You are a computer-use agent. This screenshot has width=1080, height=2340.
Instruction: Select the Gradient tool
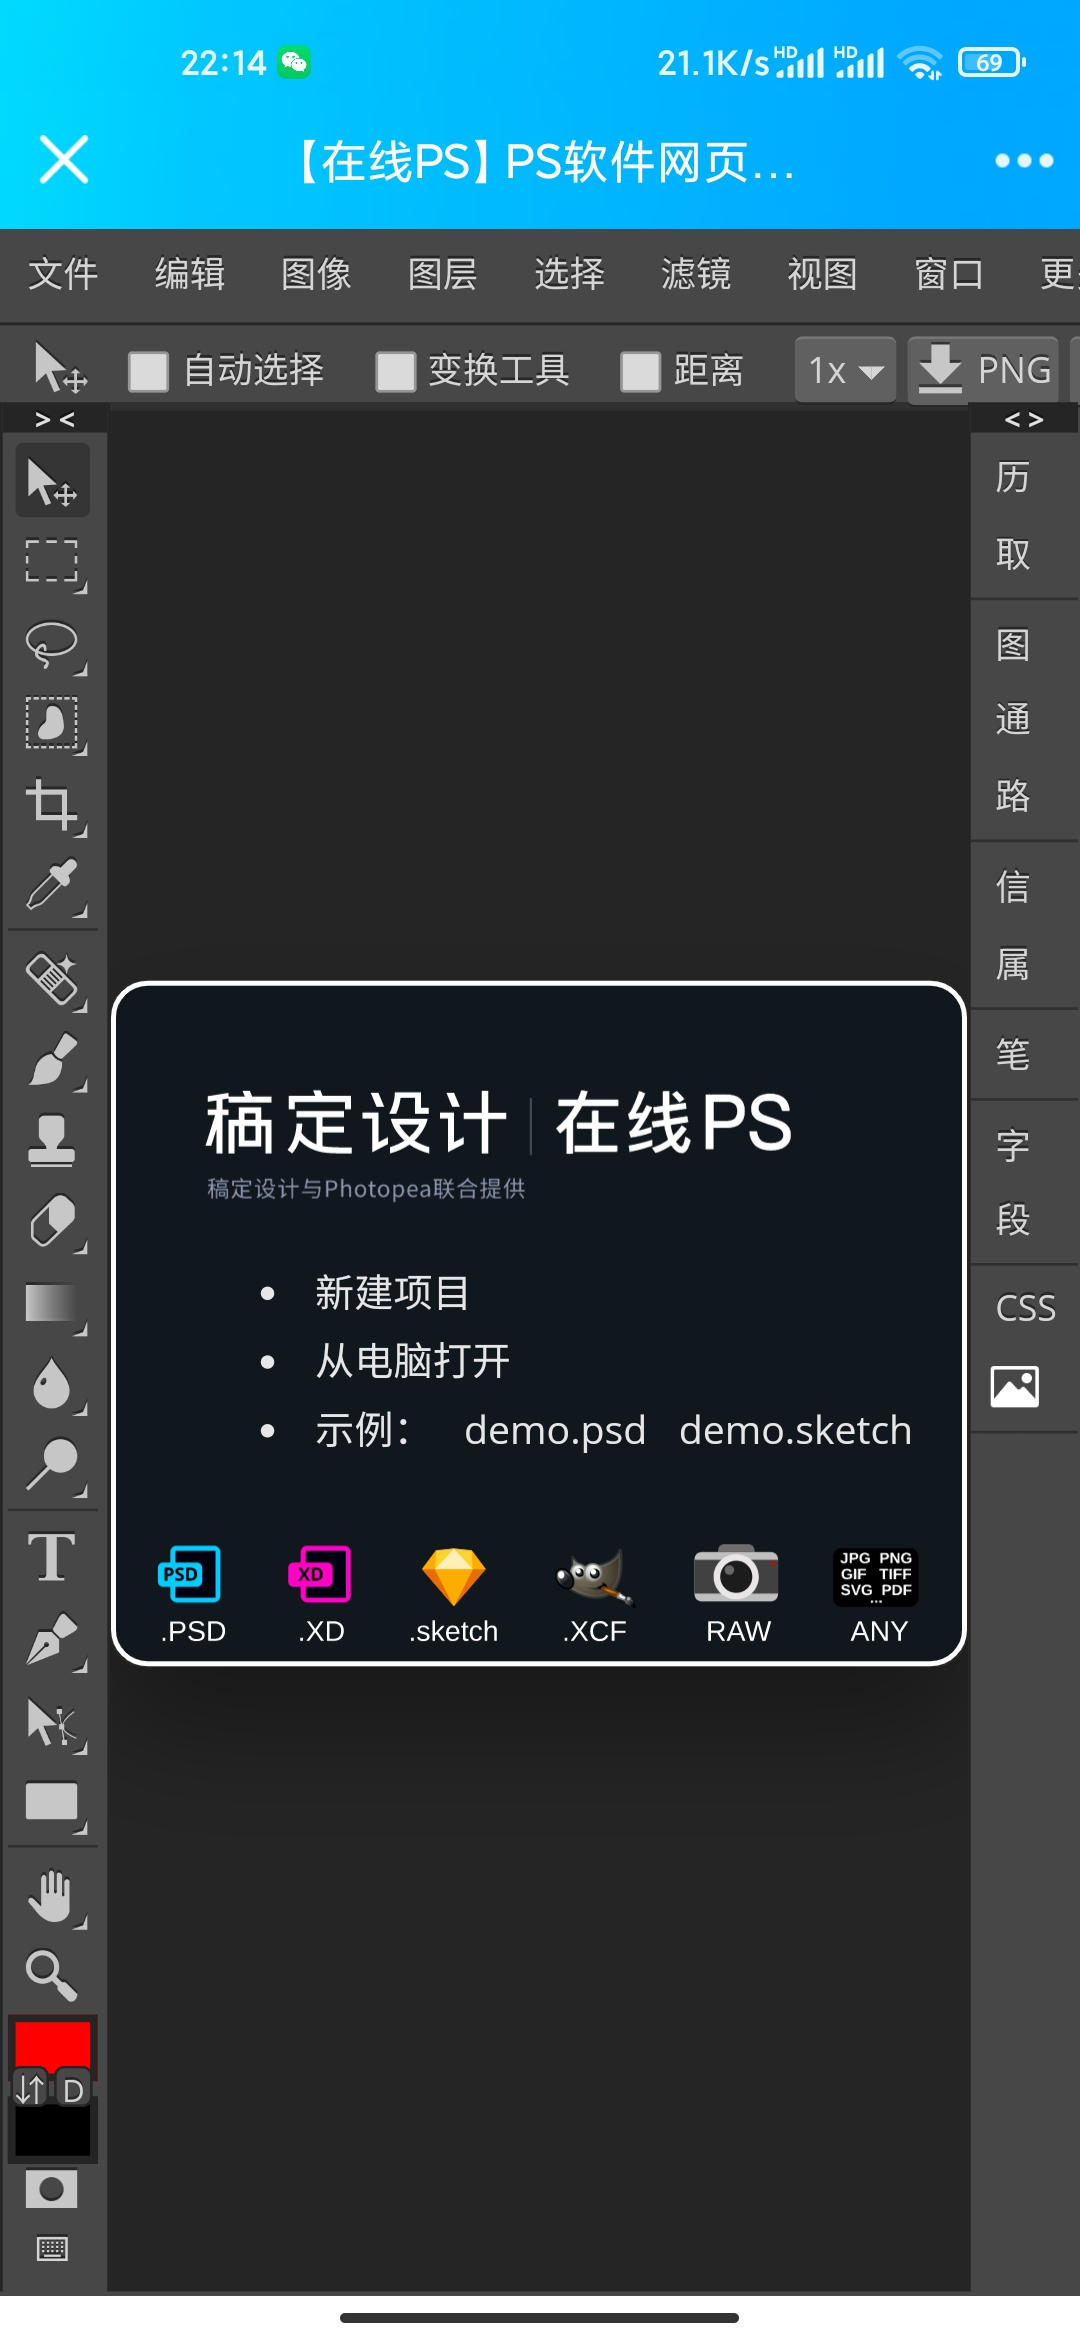[53, 1304]
